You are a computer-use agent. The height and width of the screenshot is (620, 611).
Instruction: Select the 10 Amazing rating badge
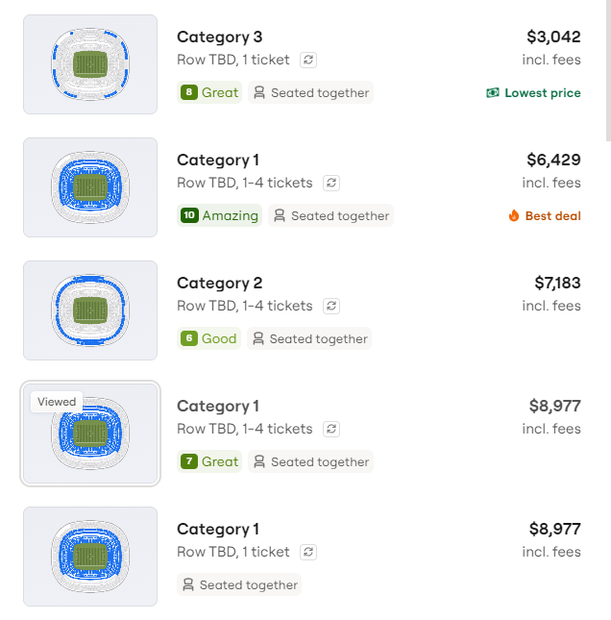pyautogui.click(x=219, y=216)
